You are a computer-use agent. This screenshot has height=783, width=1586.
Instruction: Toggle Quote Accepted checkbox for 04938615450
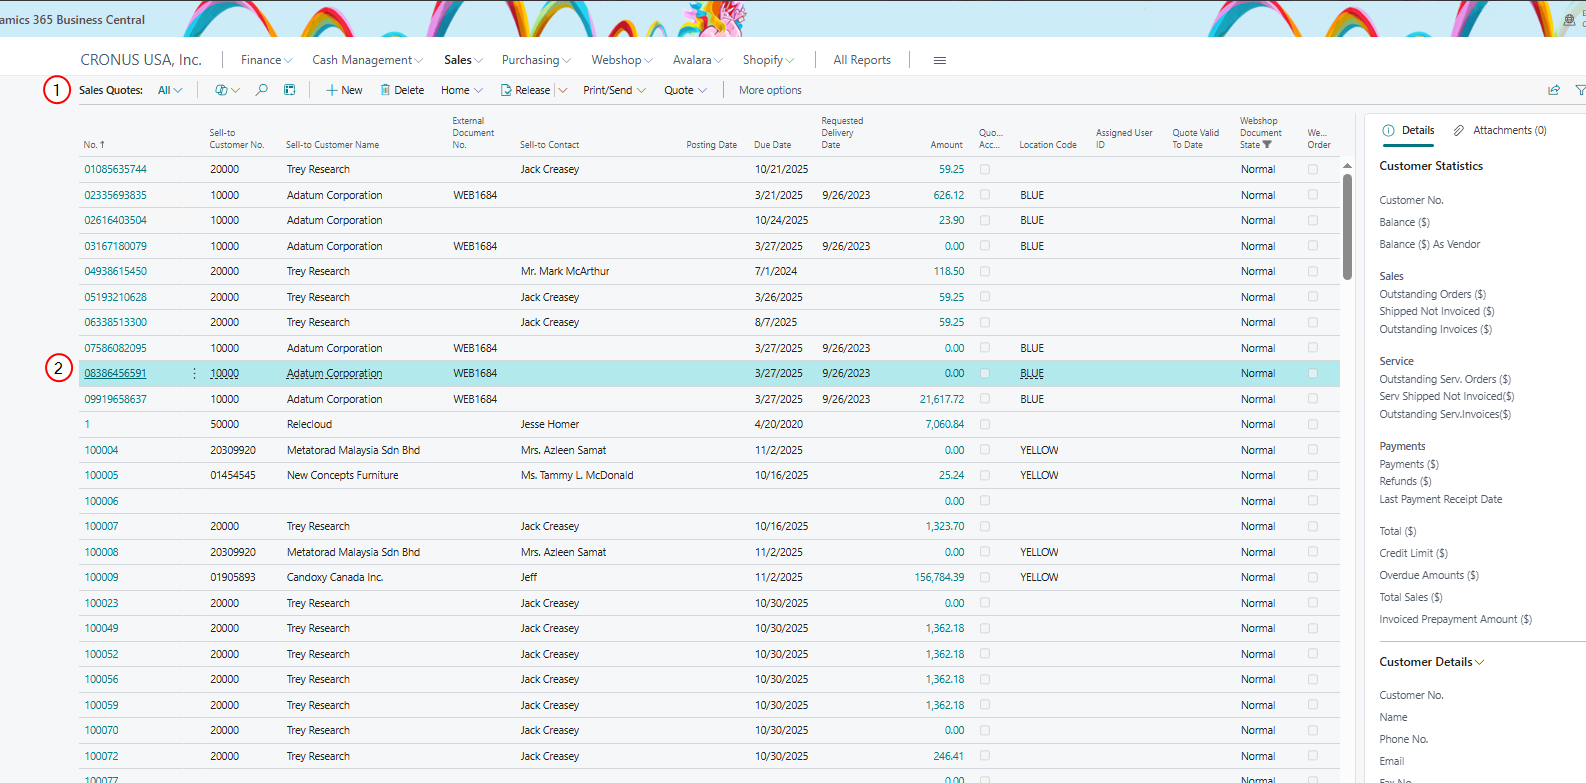[985, 271]
